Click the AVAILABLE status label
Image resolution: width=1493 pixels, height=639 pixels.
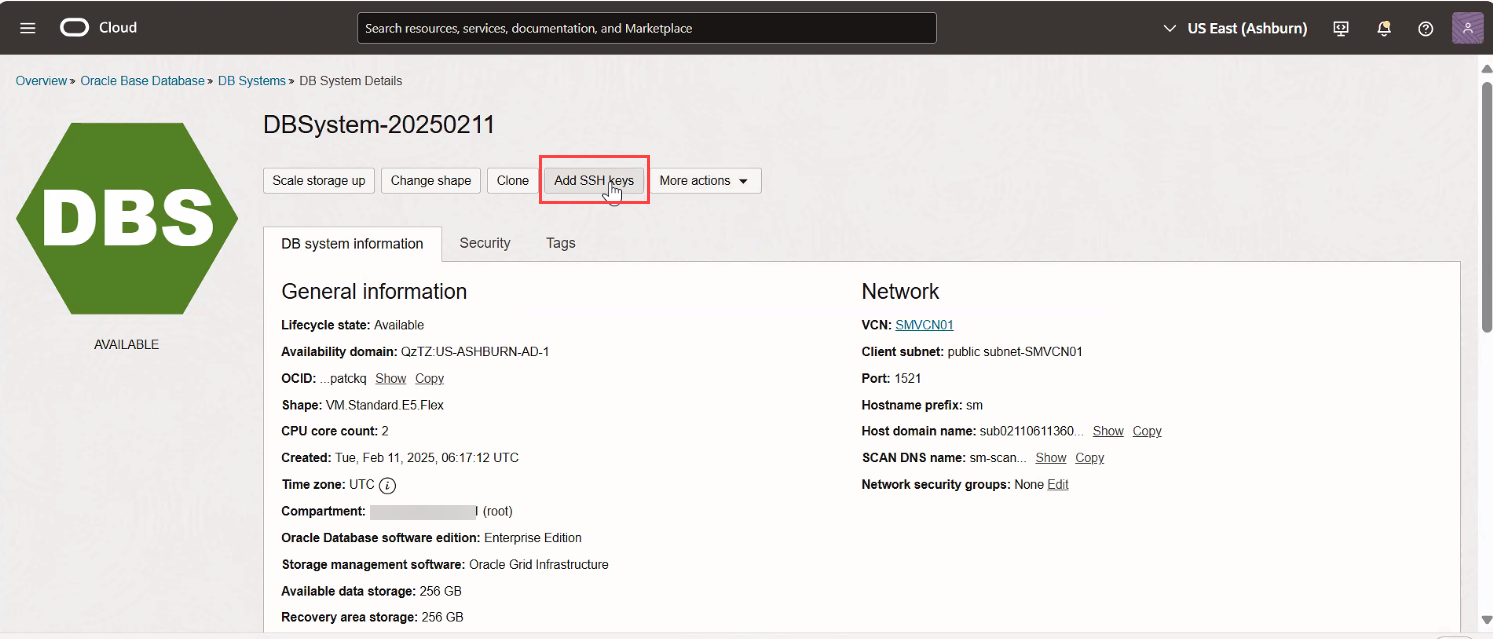127,345
